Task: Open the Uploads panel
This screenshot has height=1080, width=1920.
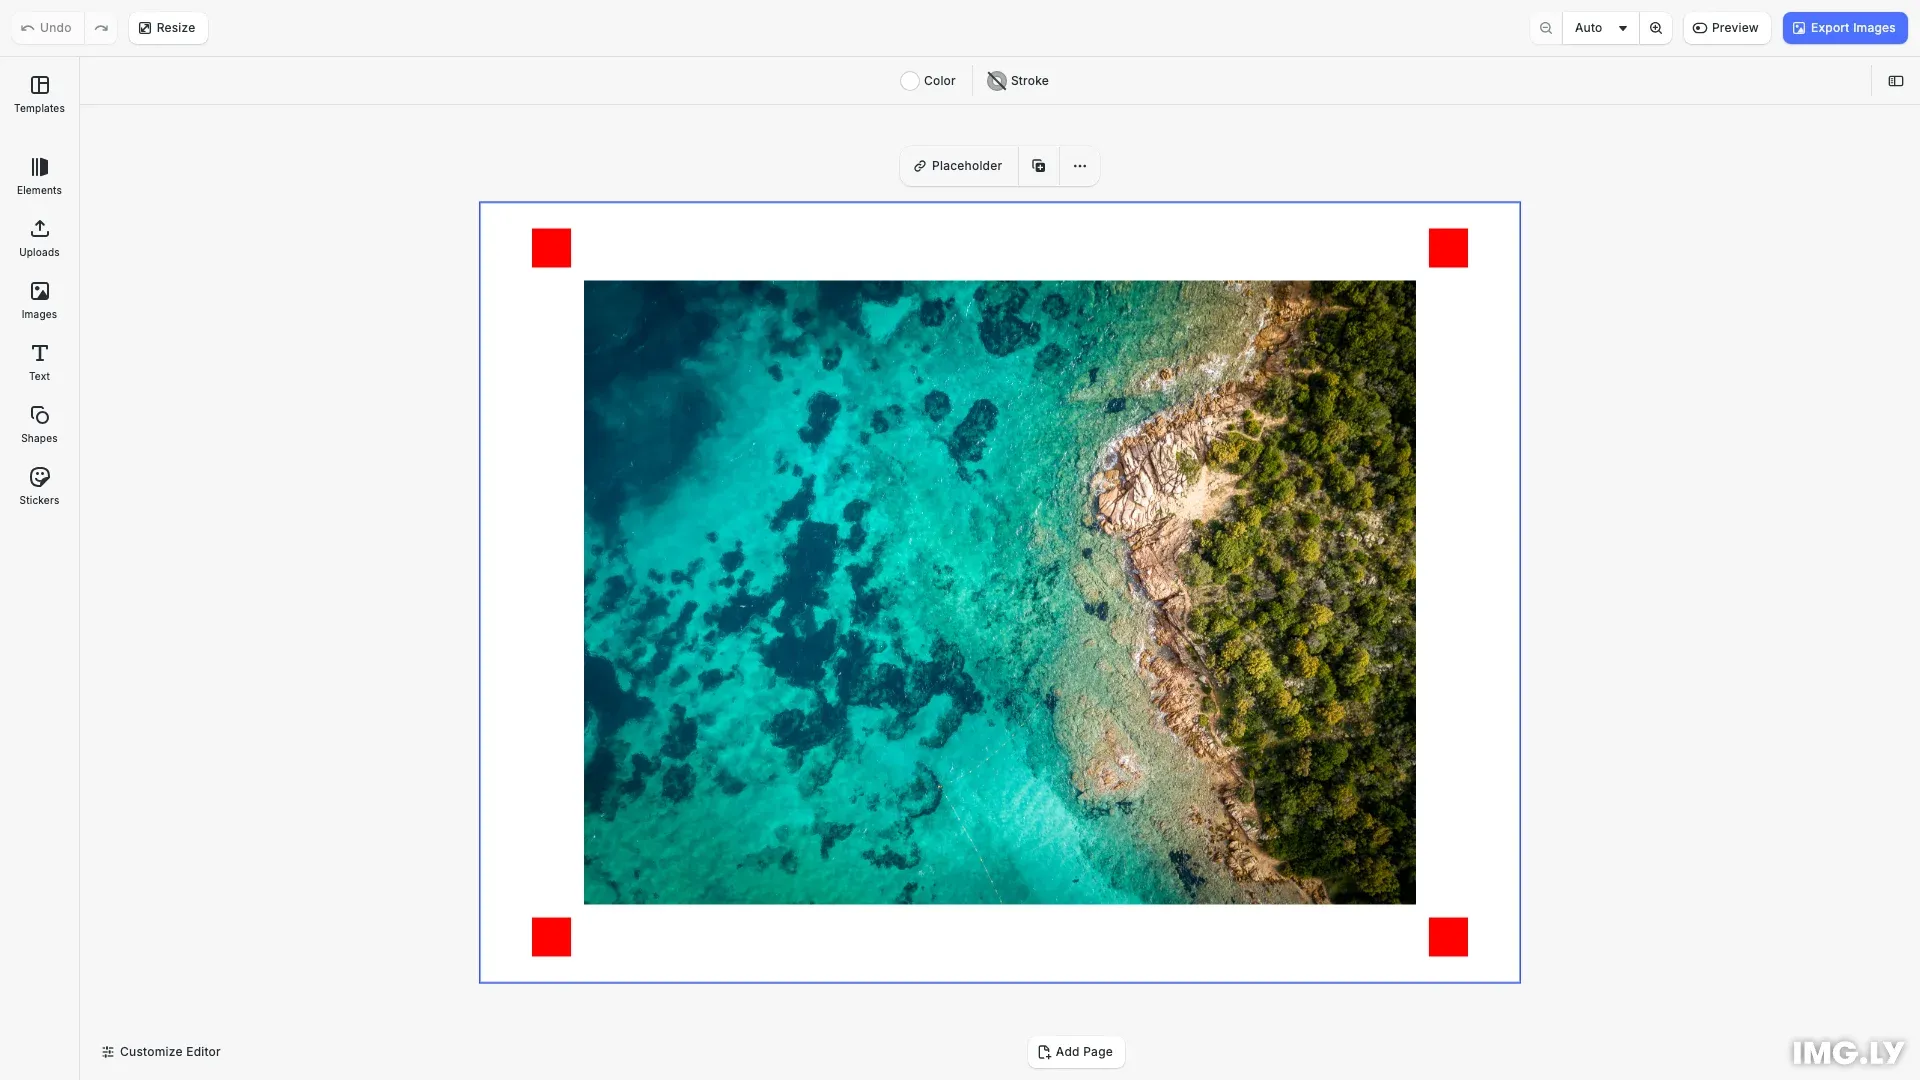Action: click(x=39, y=238)
